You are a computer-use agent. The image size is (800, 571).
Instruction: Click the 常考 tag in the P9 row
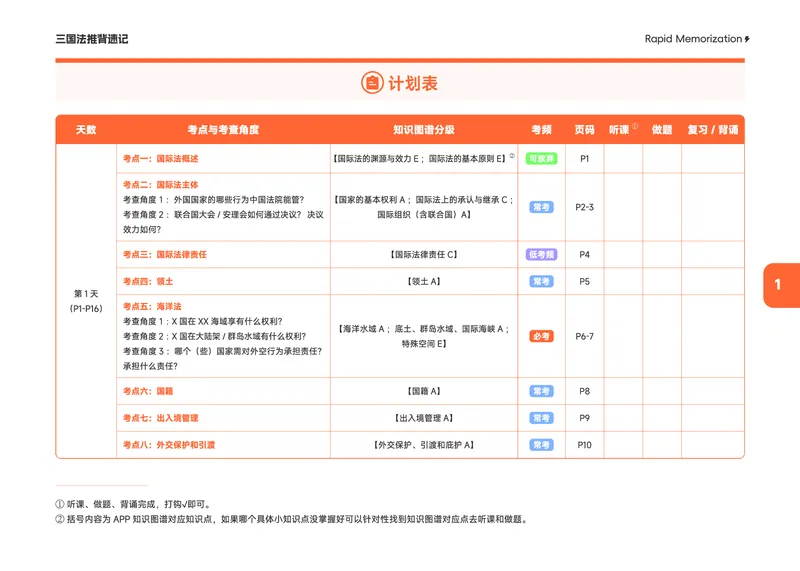coord(541,418)
